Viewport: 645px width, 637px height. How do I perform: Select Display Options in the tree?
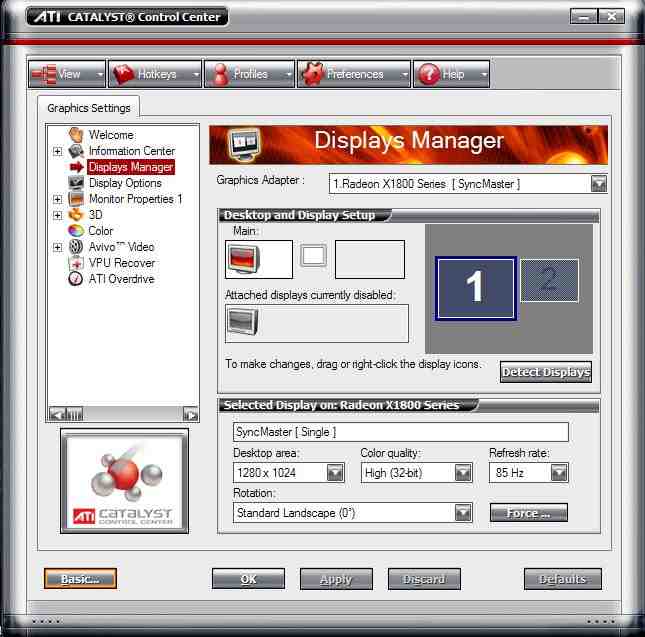(x=125, y=183)
